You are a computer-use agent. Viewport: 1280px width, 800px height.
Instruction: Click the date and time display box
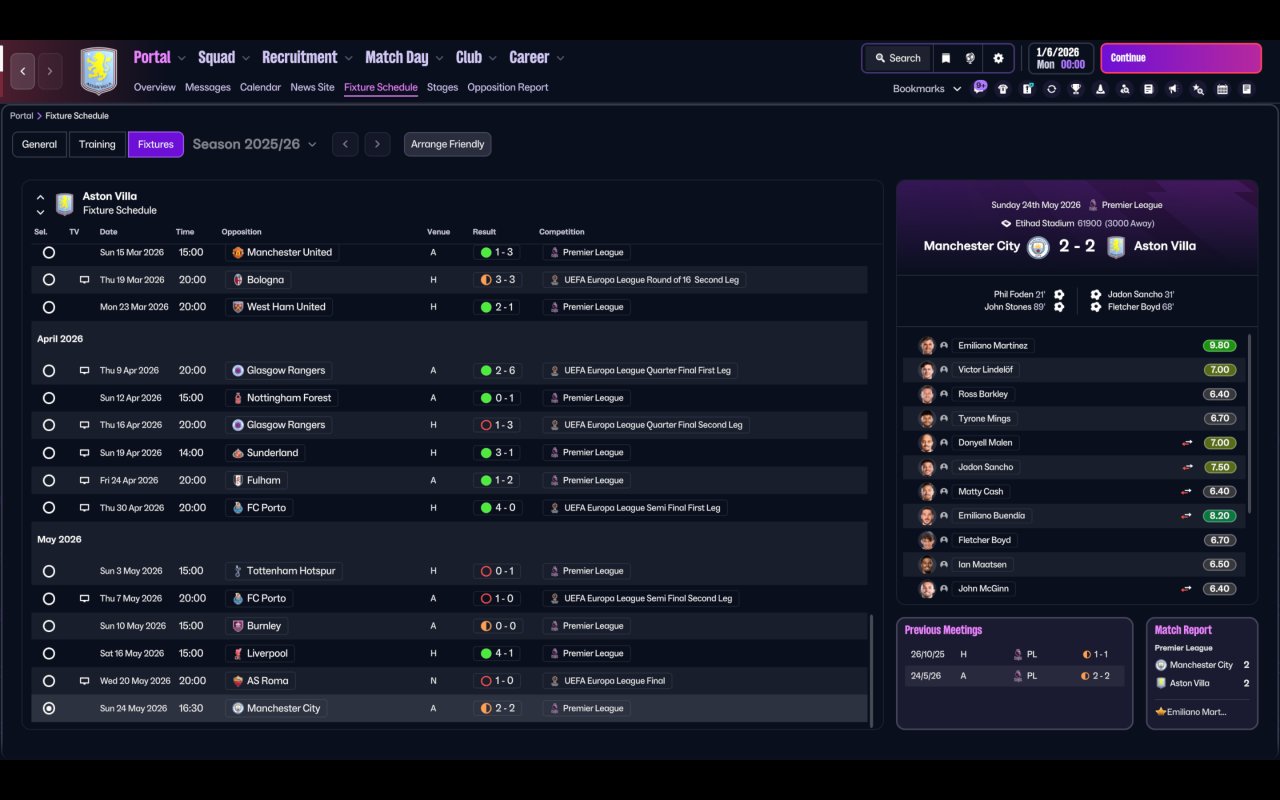click(x=1060, y=58)
